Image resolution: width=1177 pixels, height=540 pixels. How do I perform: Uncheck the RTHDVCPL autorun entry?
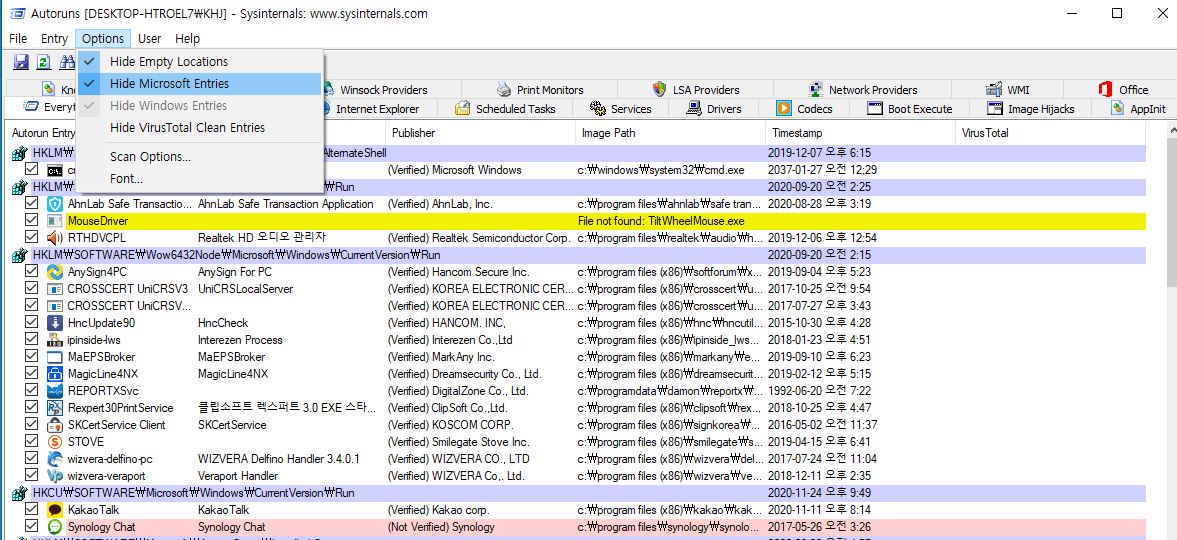point(32,237)
